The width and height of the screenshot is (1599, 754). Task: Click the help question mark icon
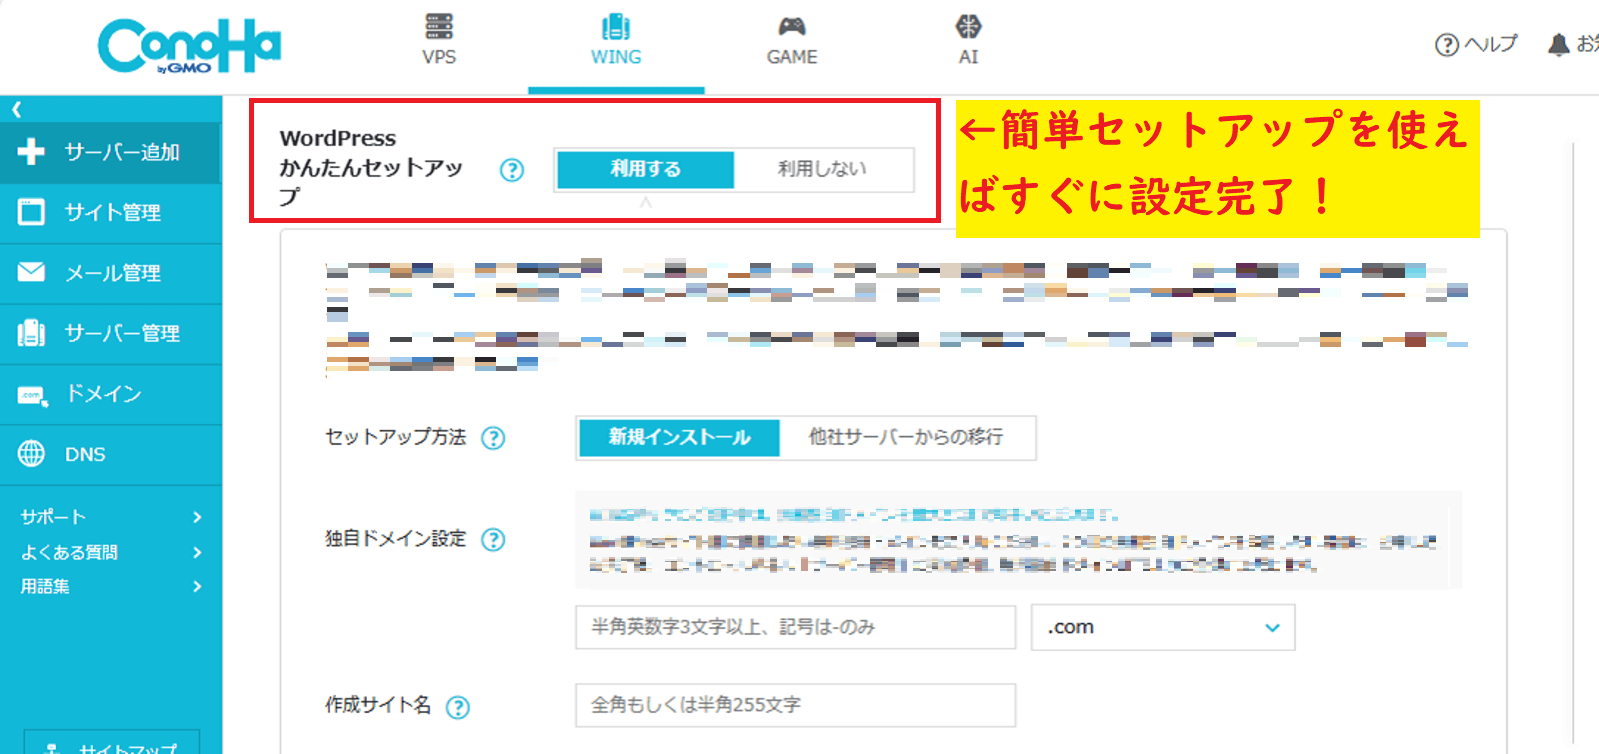[x=1446, y=45]
